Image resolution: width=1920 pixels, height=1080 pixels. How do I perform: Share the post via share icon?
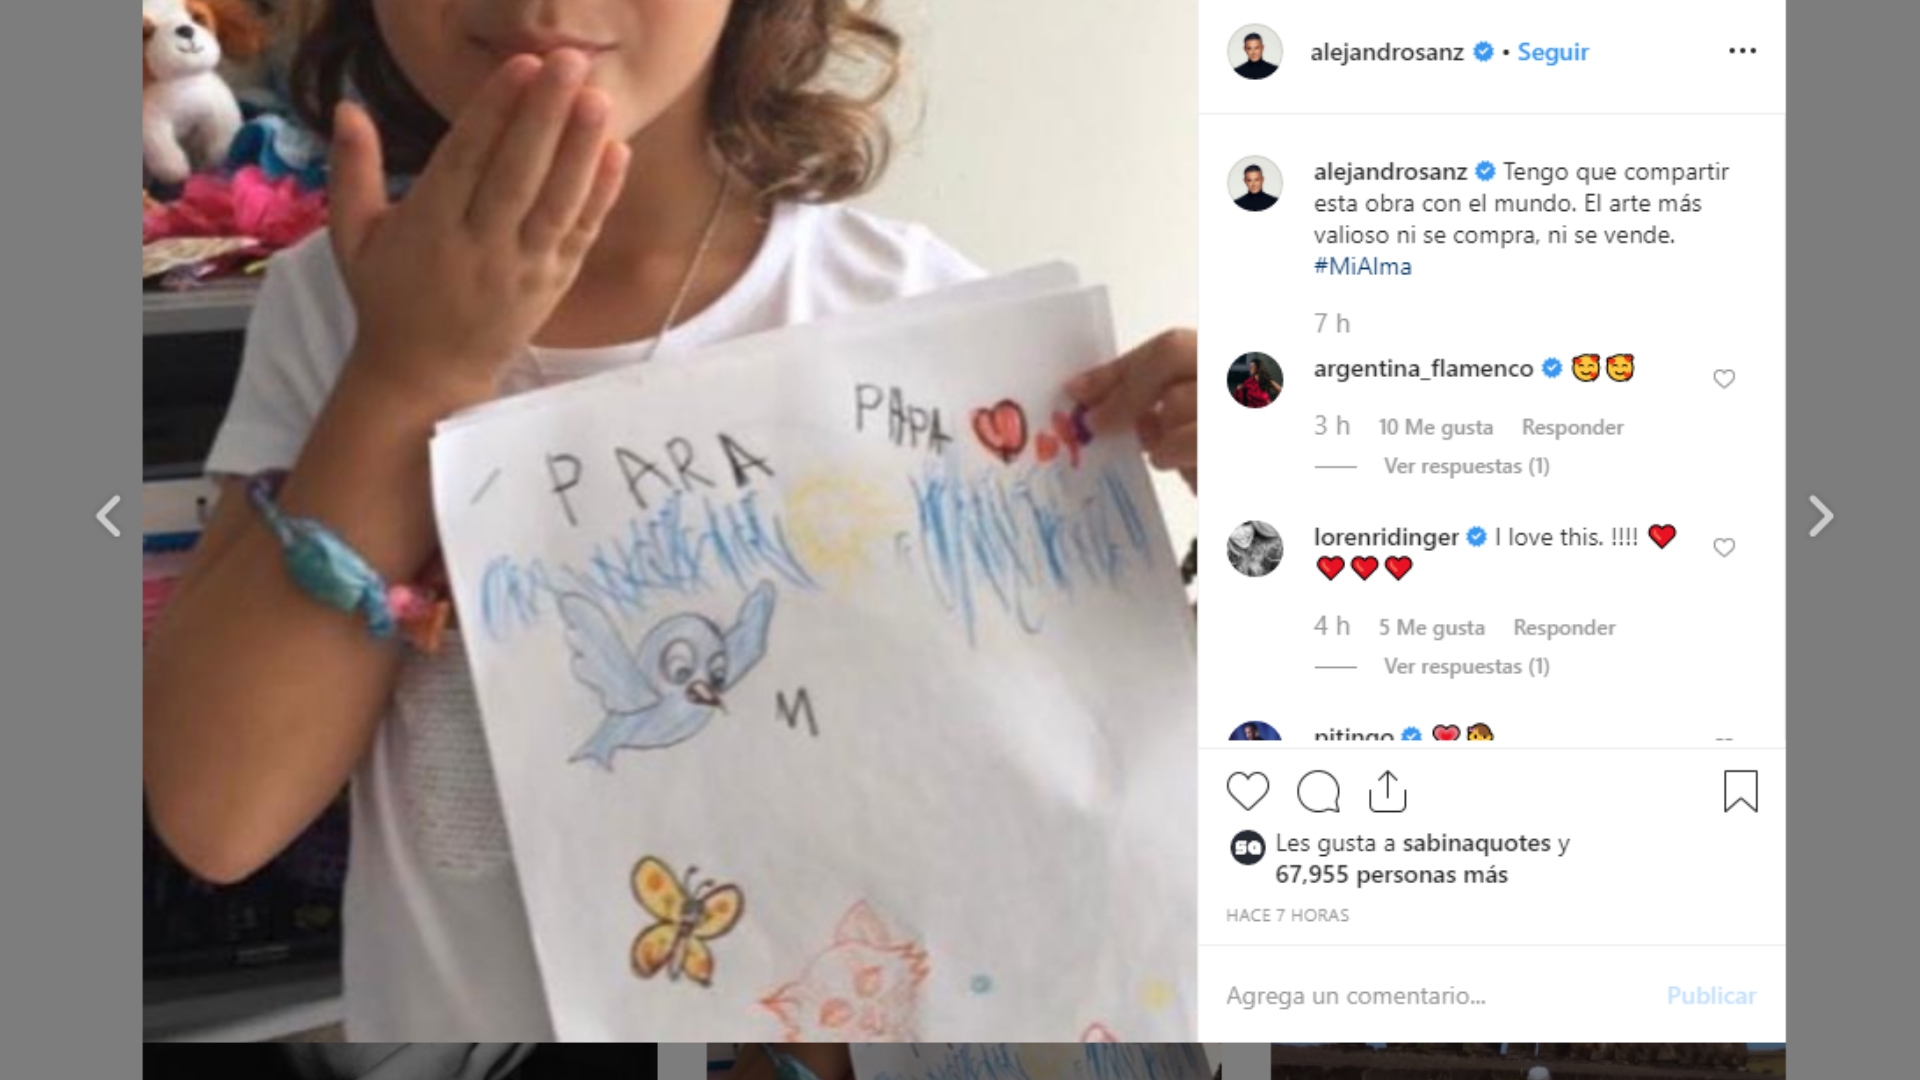coord(1387,791)
